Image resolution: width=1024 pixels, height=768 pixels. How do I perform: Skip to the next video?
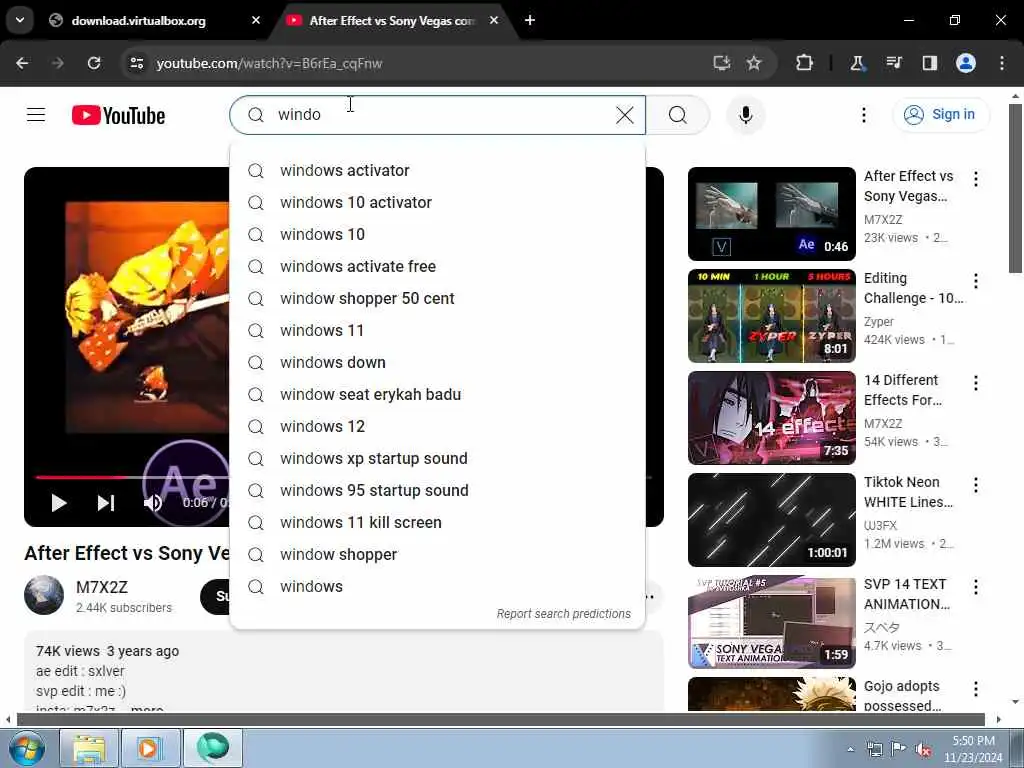pos(106,503)
